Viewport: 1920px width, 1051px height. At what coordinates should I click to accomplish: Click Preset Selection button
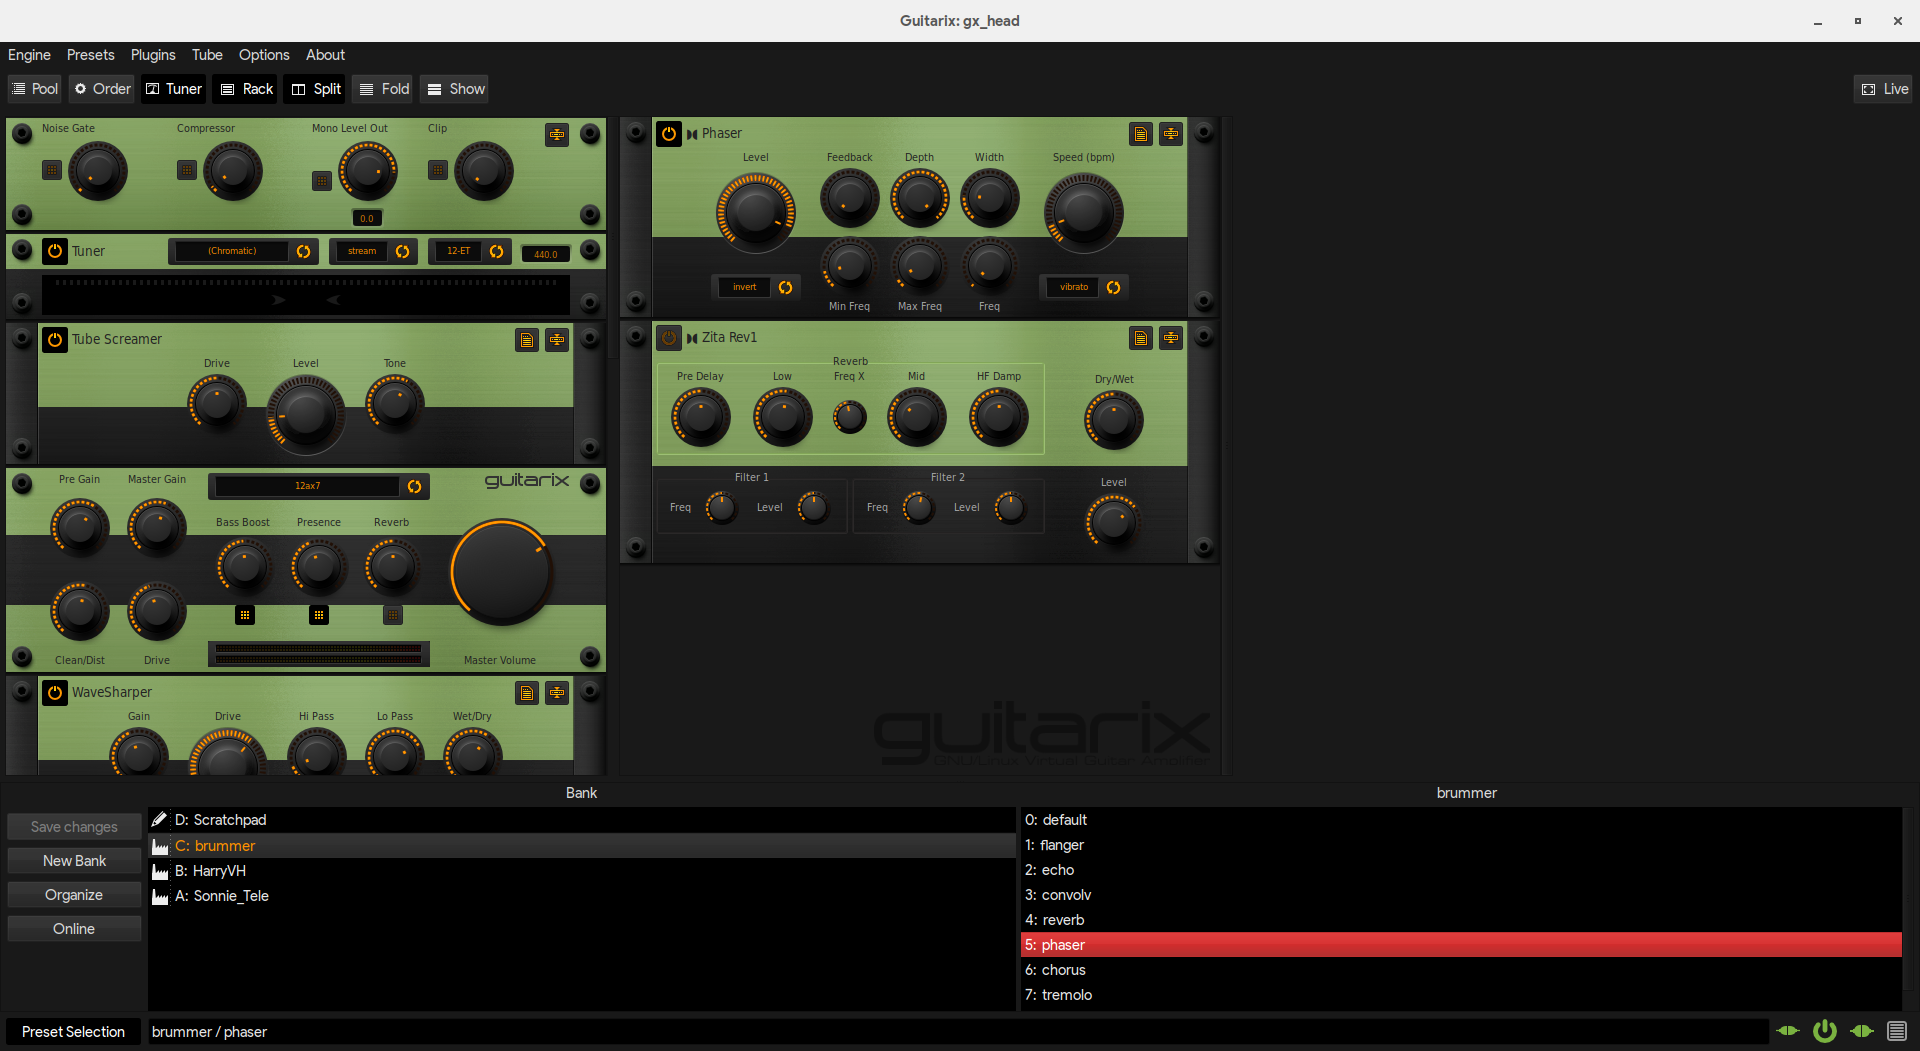pos(73,1032)
